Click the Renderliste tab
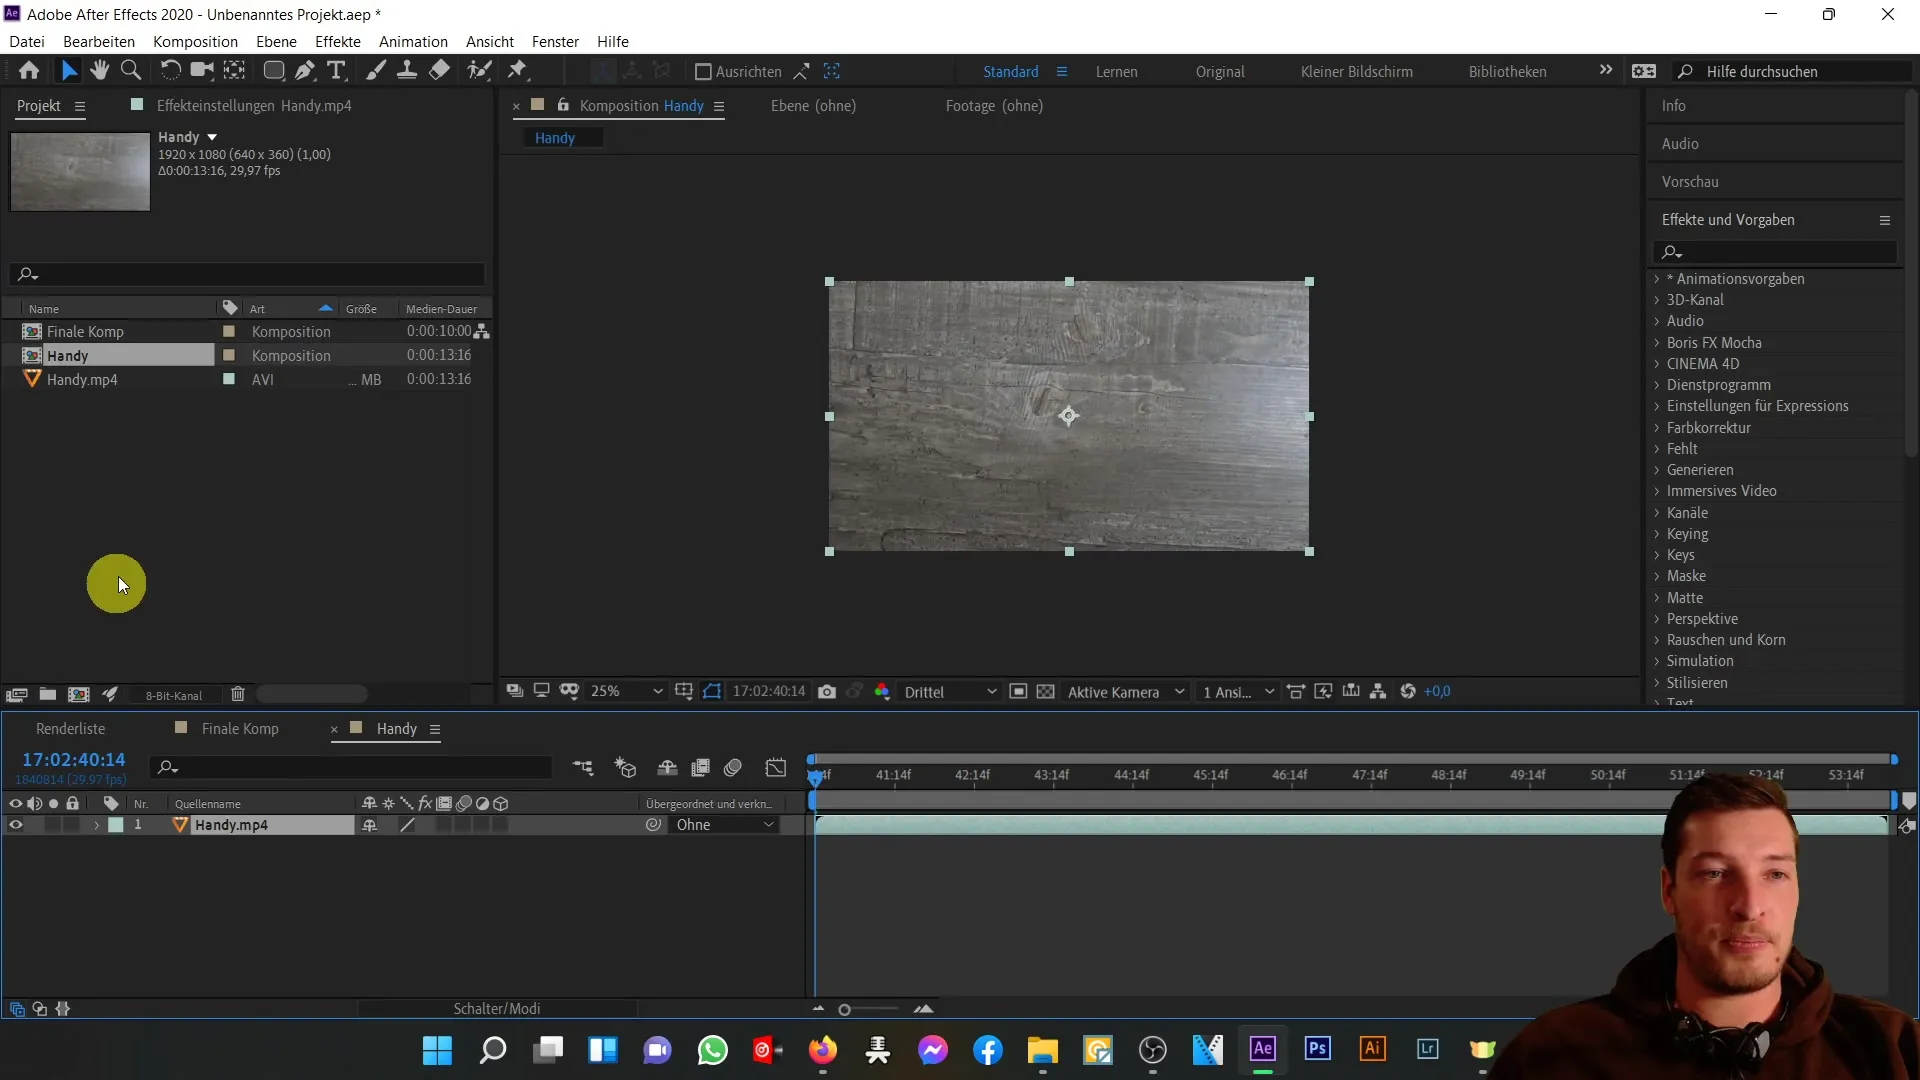 click(x=70, y=728)
